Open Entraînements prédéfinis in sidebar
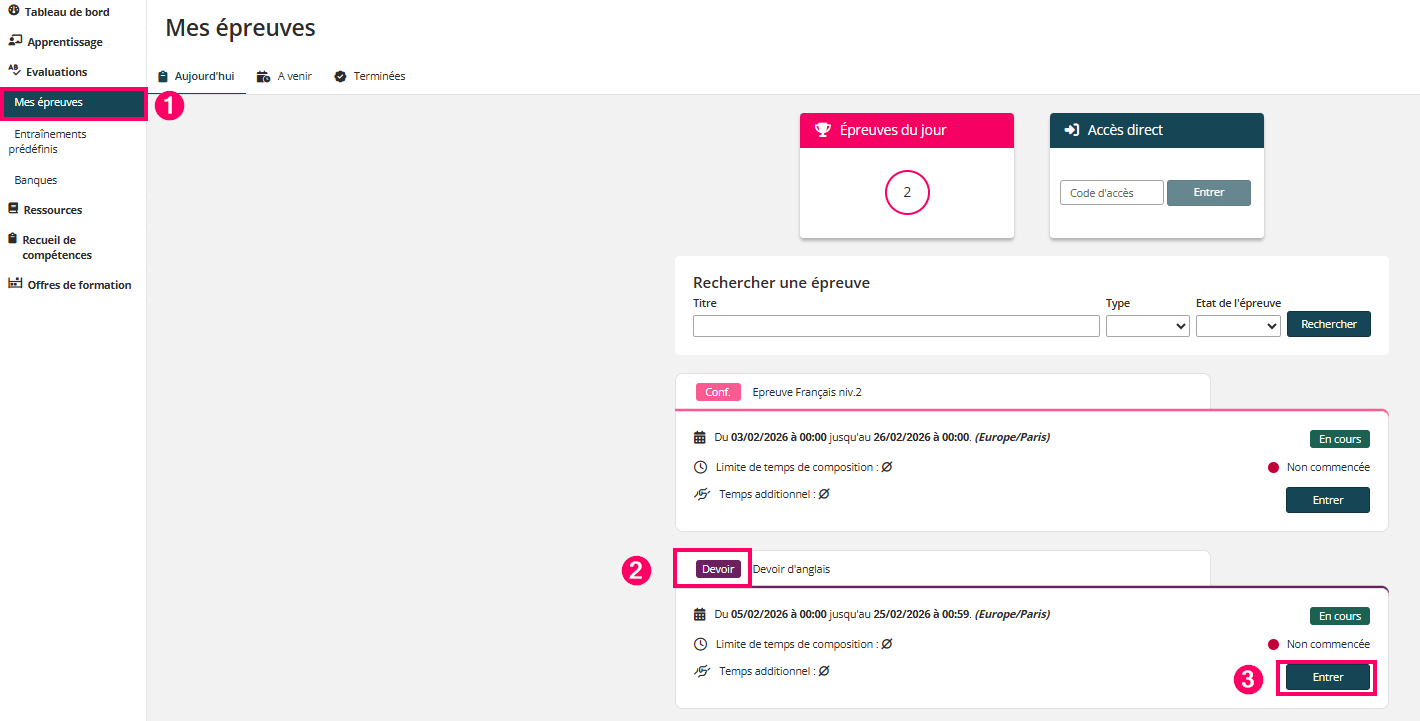The image size is (1420, 721). pyautogui.click(x=50, y=141)
